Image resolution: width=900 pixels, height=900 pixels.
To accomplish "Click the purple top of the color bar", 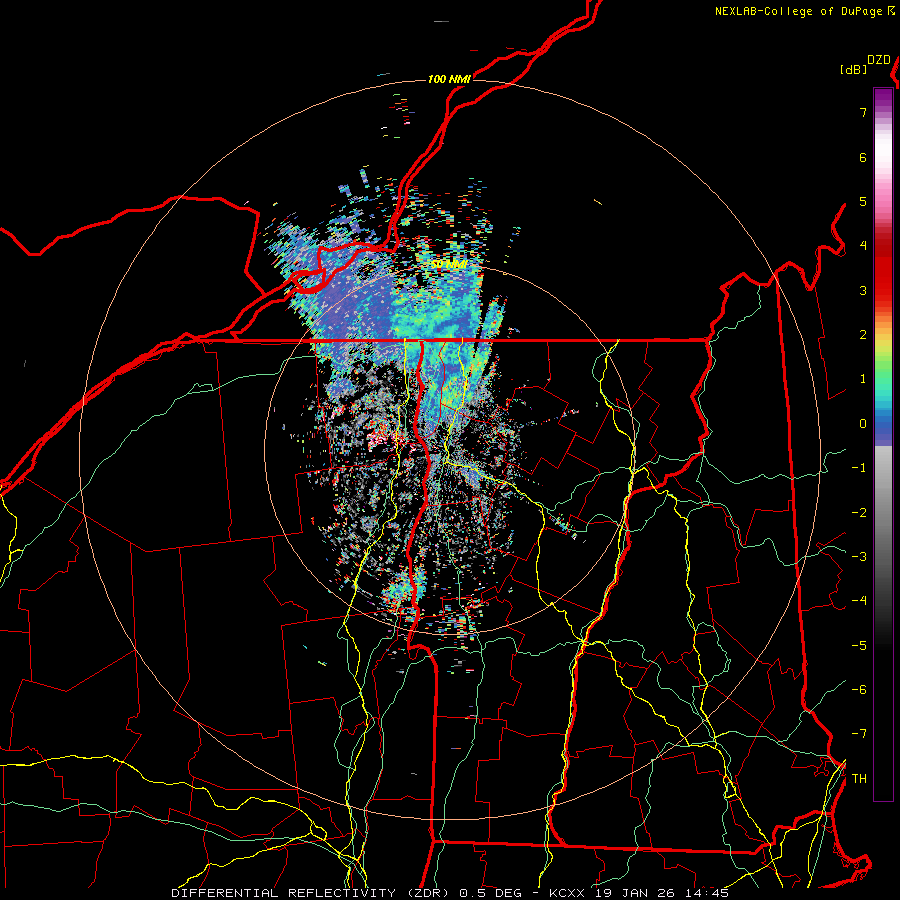I will coord(883,99).
